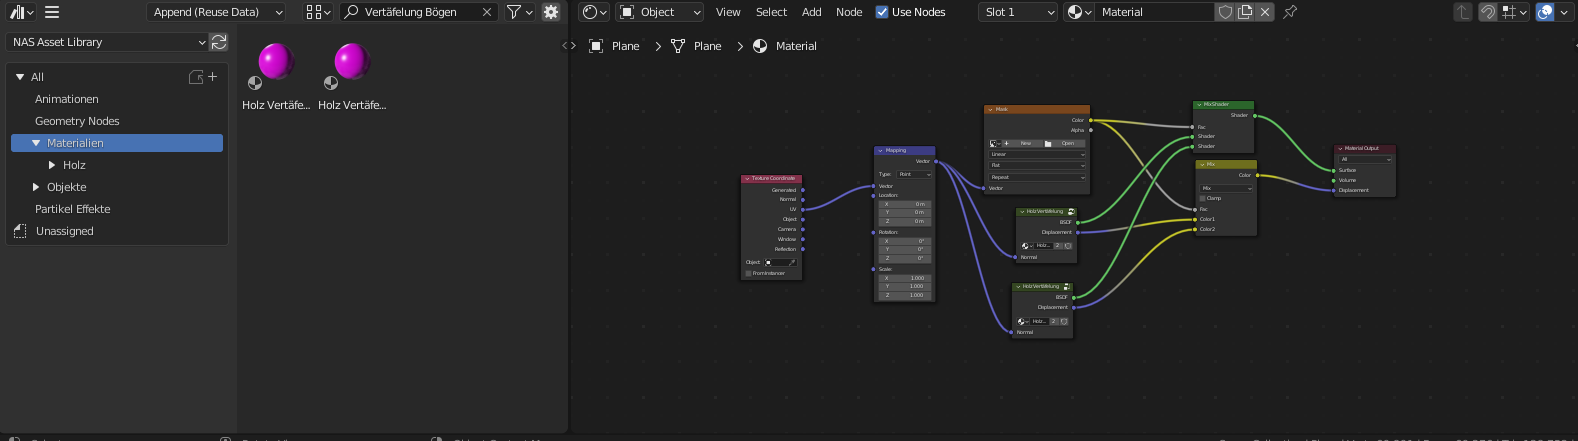Open the Append (Reuse Data) import dropdown
The height and width of the screenshot is (441, 1578).
[x=217, y=12]
